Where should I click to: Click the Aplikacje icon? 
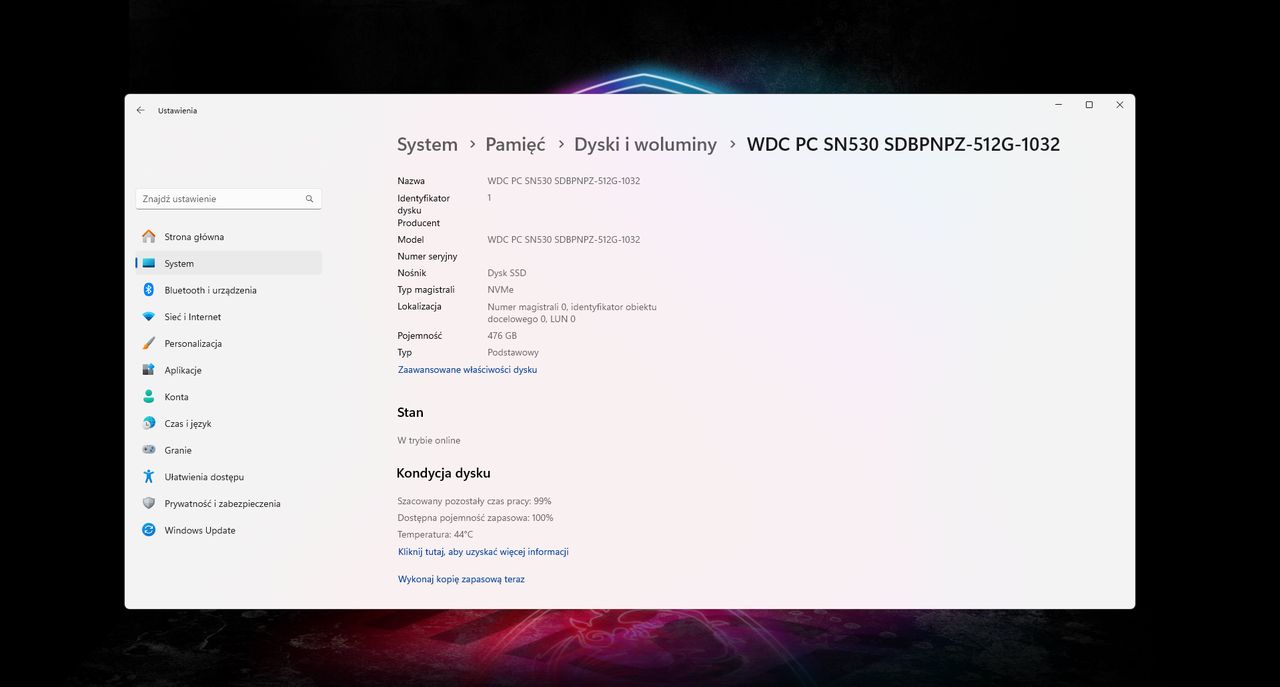(x=149, y=370)
